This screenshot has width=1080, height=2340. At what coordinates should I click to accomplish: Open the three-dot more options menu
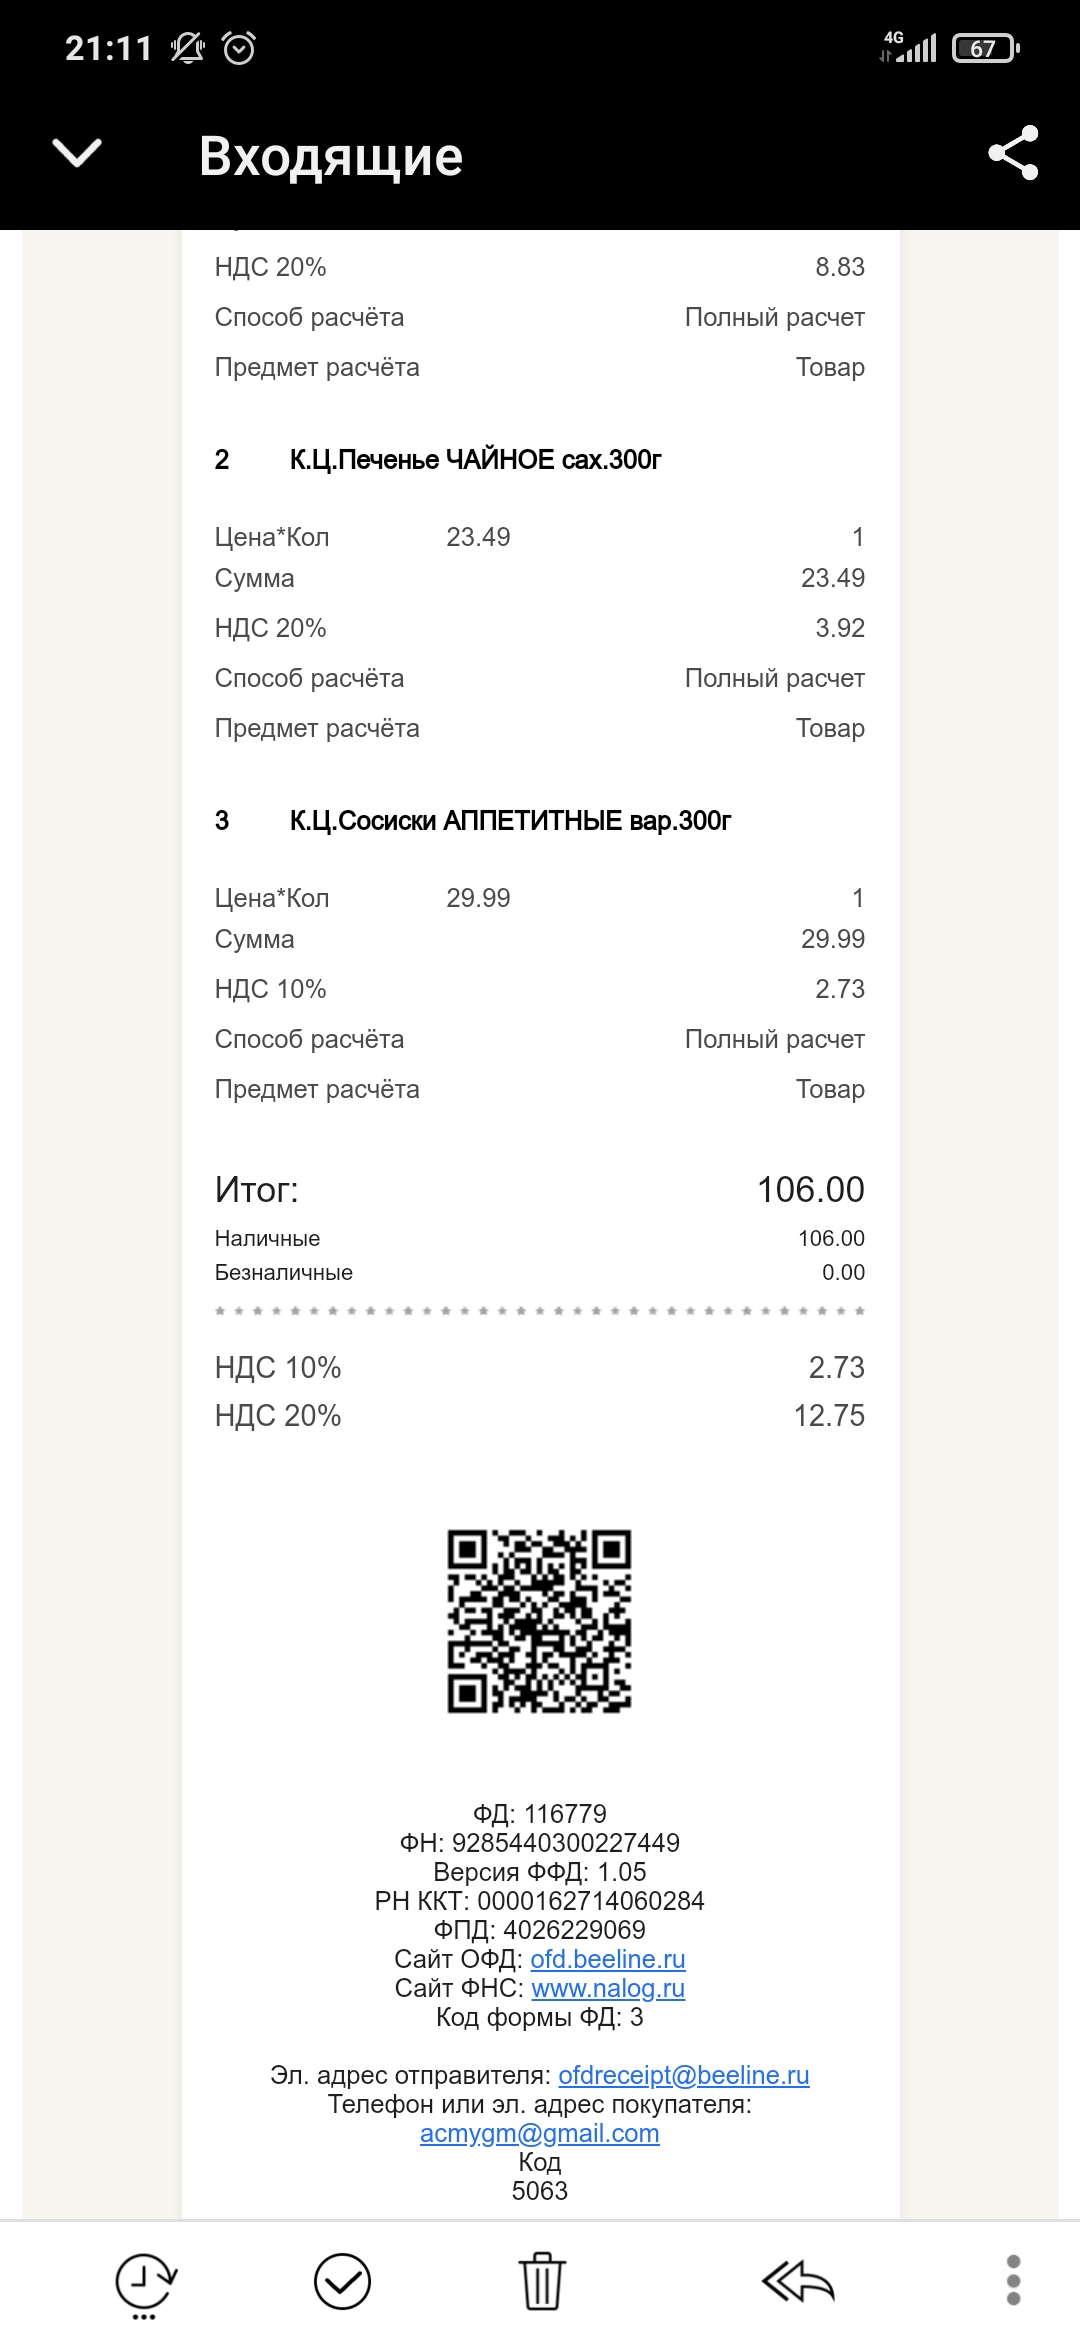coord(1013,2281)
